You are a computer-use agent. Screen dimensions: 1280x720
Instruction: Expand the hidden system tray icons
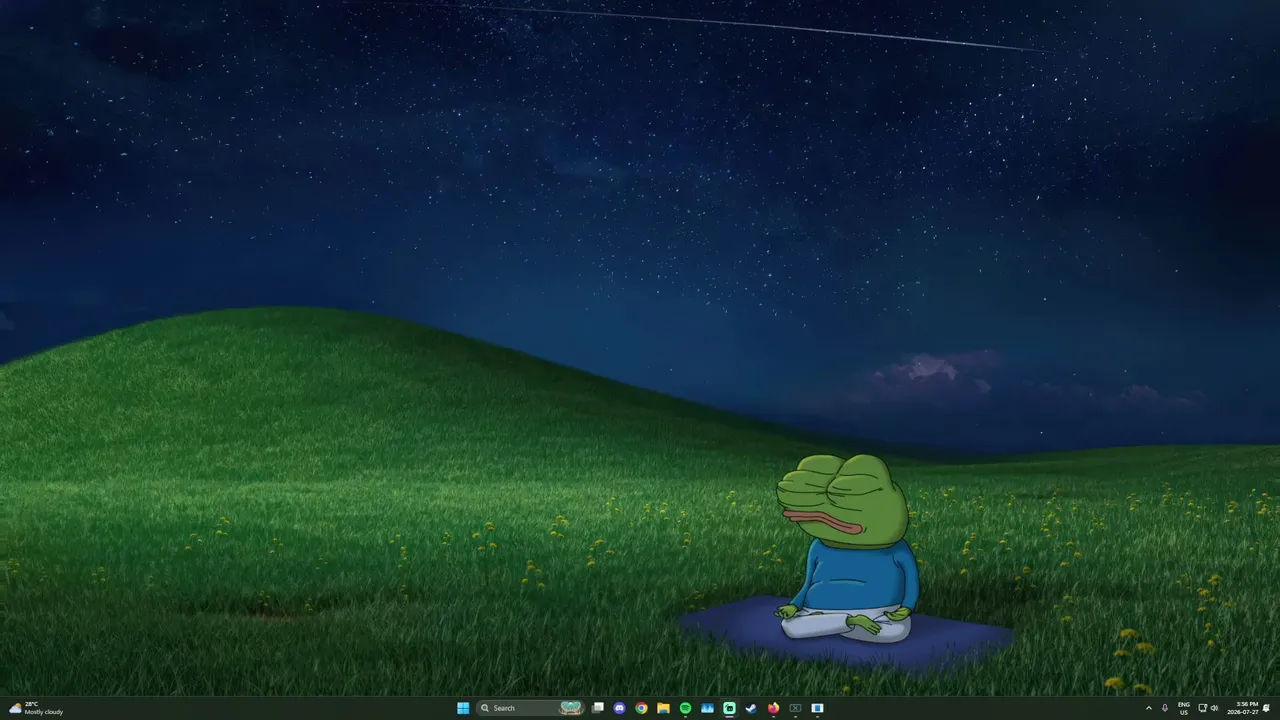(1148, 708)
